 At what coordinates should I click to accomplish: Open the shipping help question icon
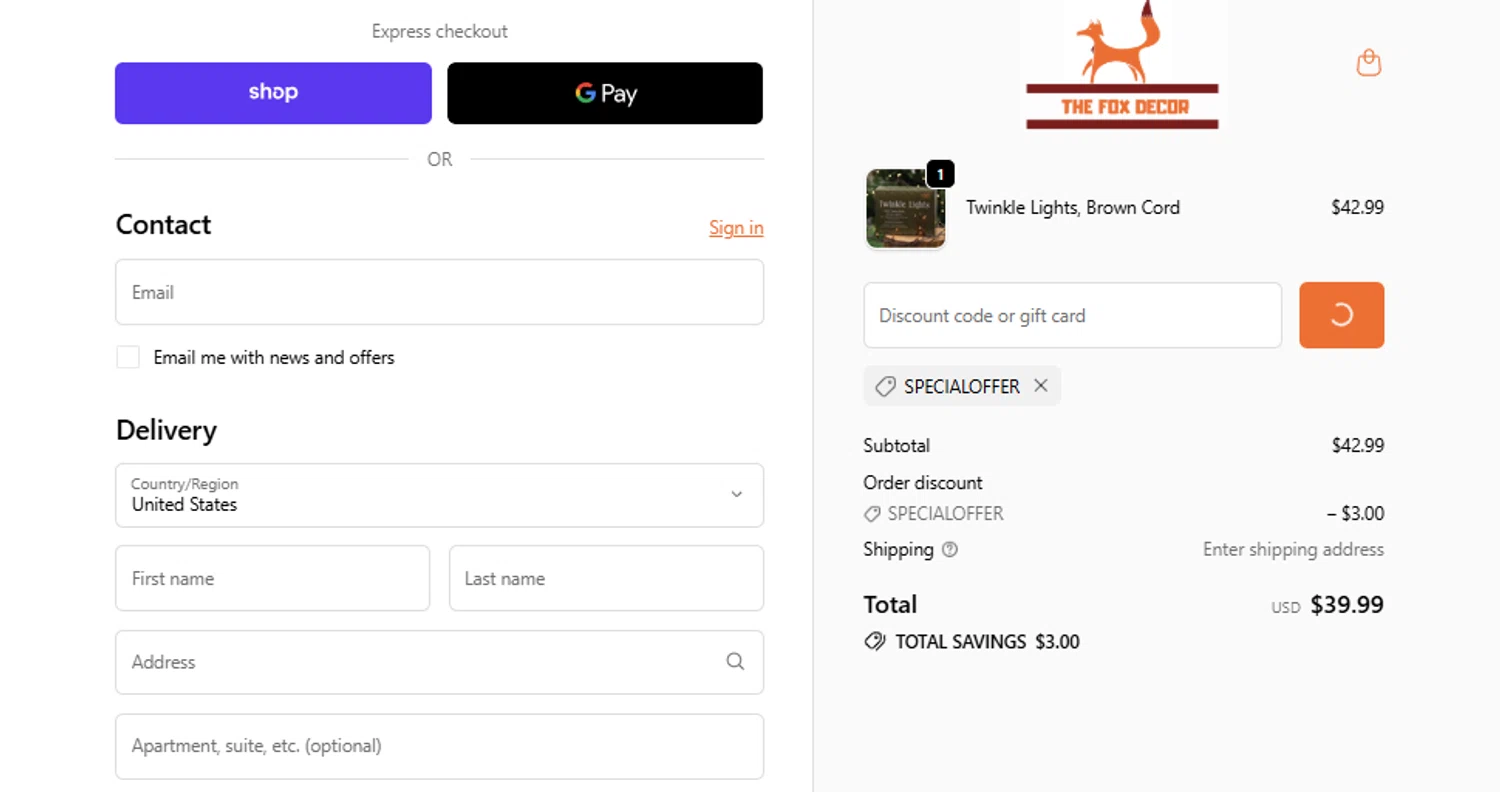[950, 549]
